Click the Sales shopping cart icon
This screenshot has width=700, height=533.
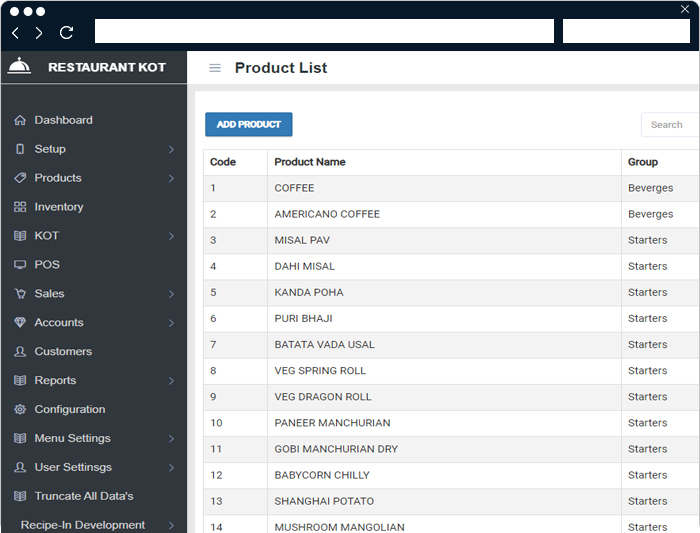[20, 294]
